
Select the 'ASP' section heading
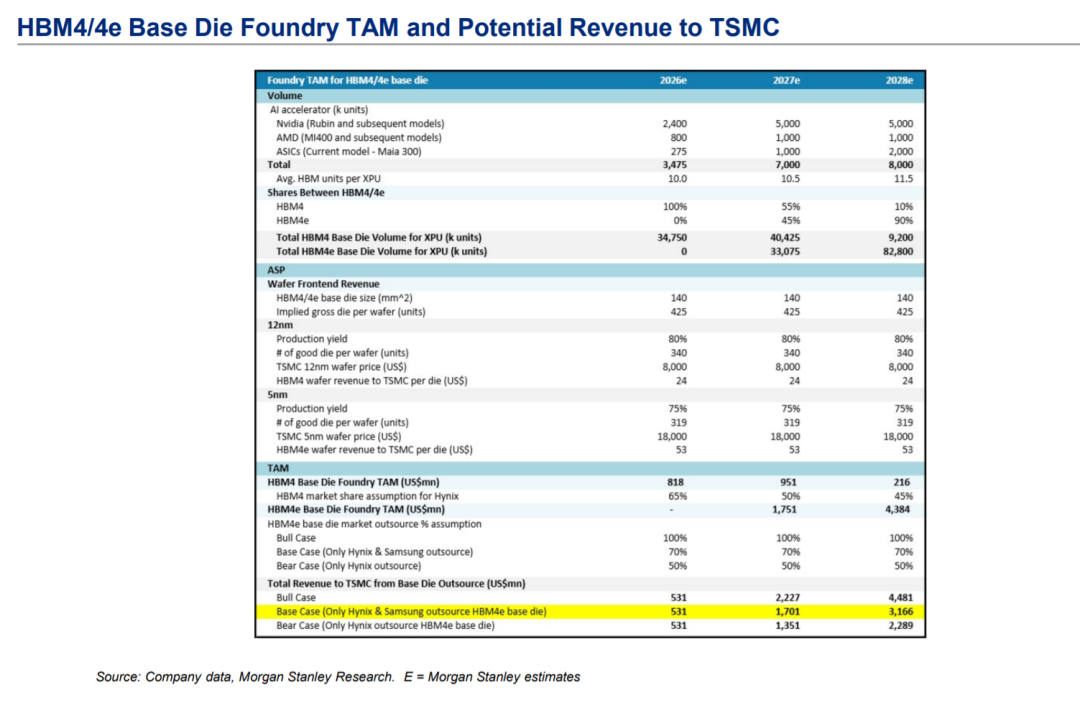click(x=276, y=270)
